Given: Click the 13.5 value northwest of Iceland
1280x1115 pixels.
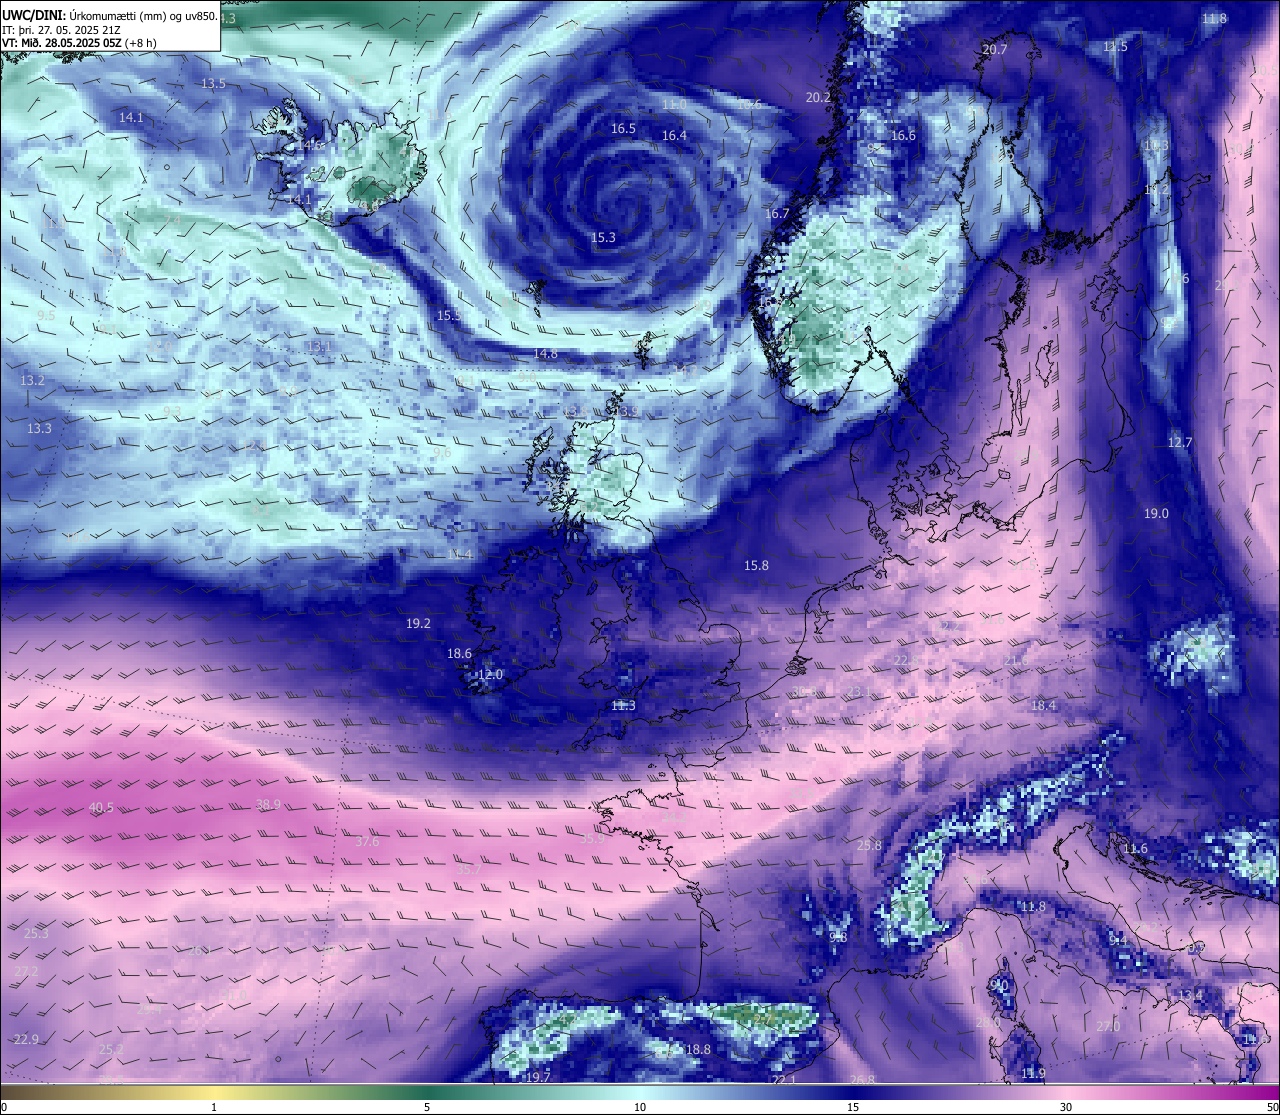Looking at the screenshot, I should coord(213,84).
